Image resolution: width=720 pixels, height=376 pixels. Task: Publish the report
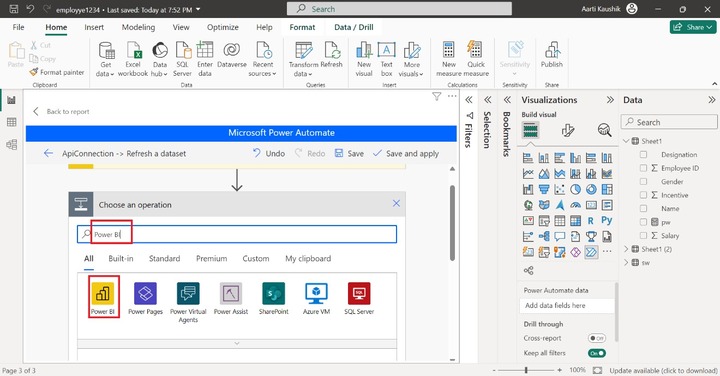click(x=551, y=55)
